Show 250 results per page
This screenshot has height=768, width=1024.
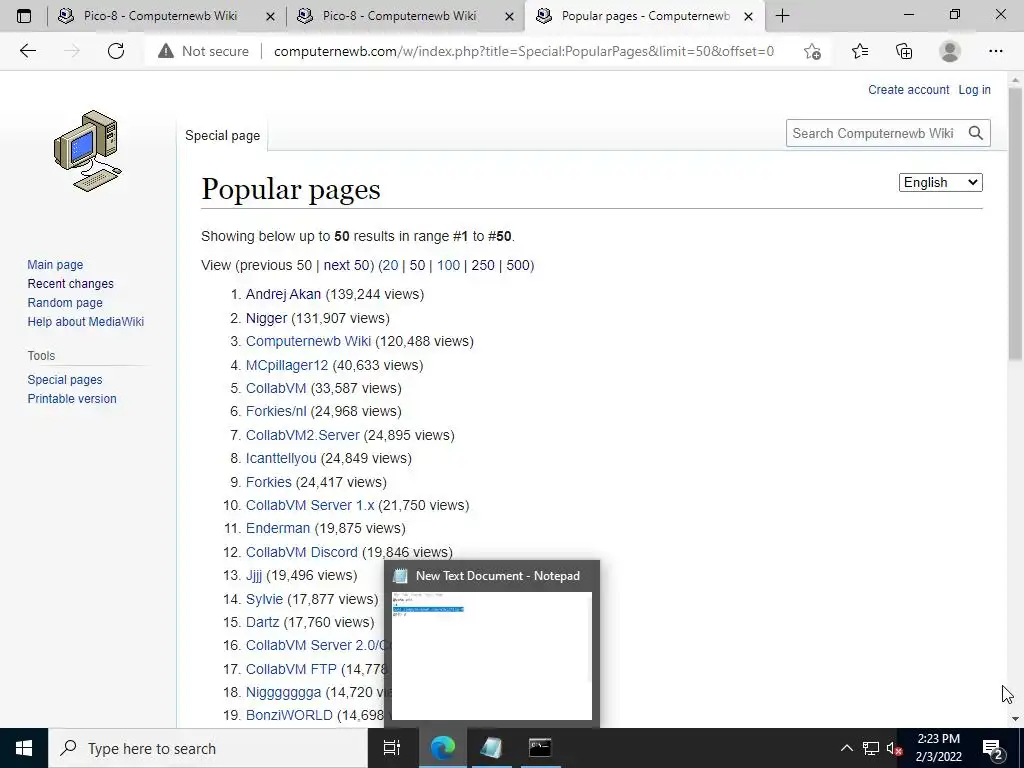[x=483, y=265]
